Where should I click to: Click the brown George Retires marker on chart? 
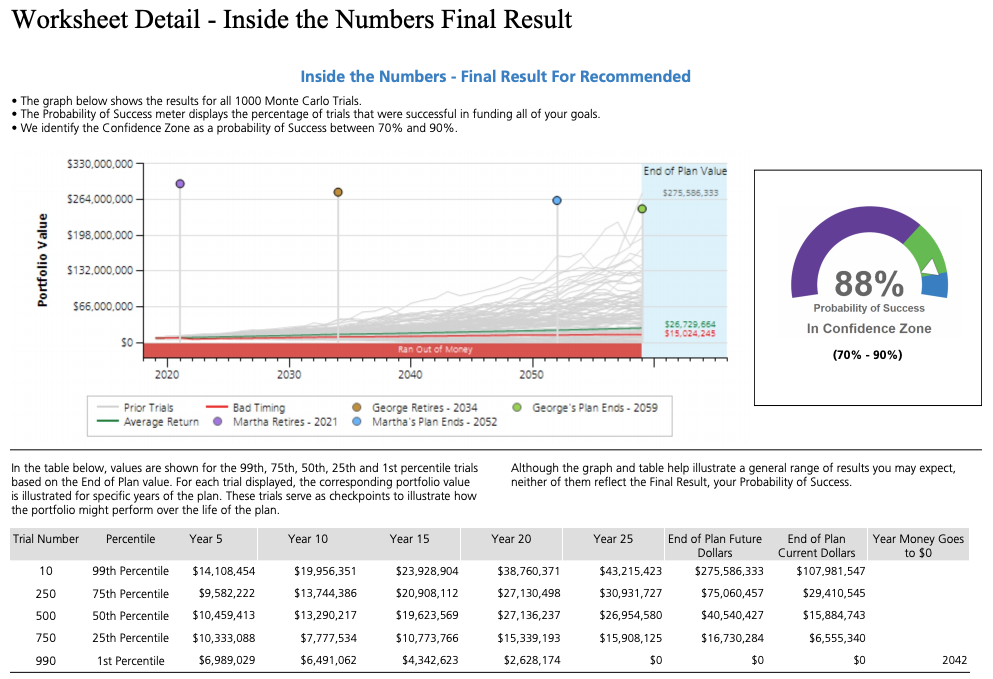coord(338,192)
